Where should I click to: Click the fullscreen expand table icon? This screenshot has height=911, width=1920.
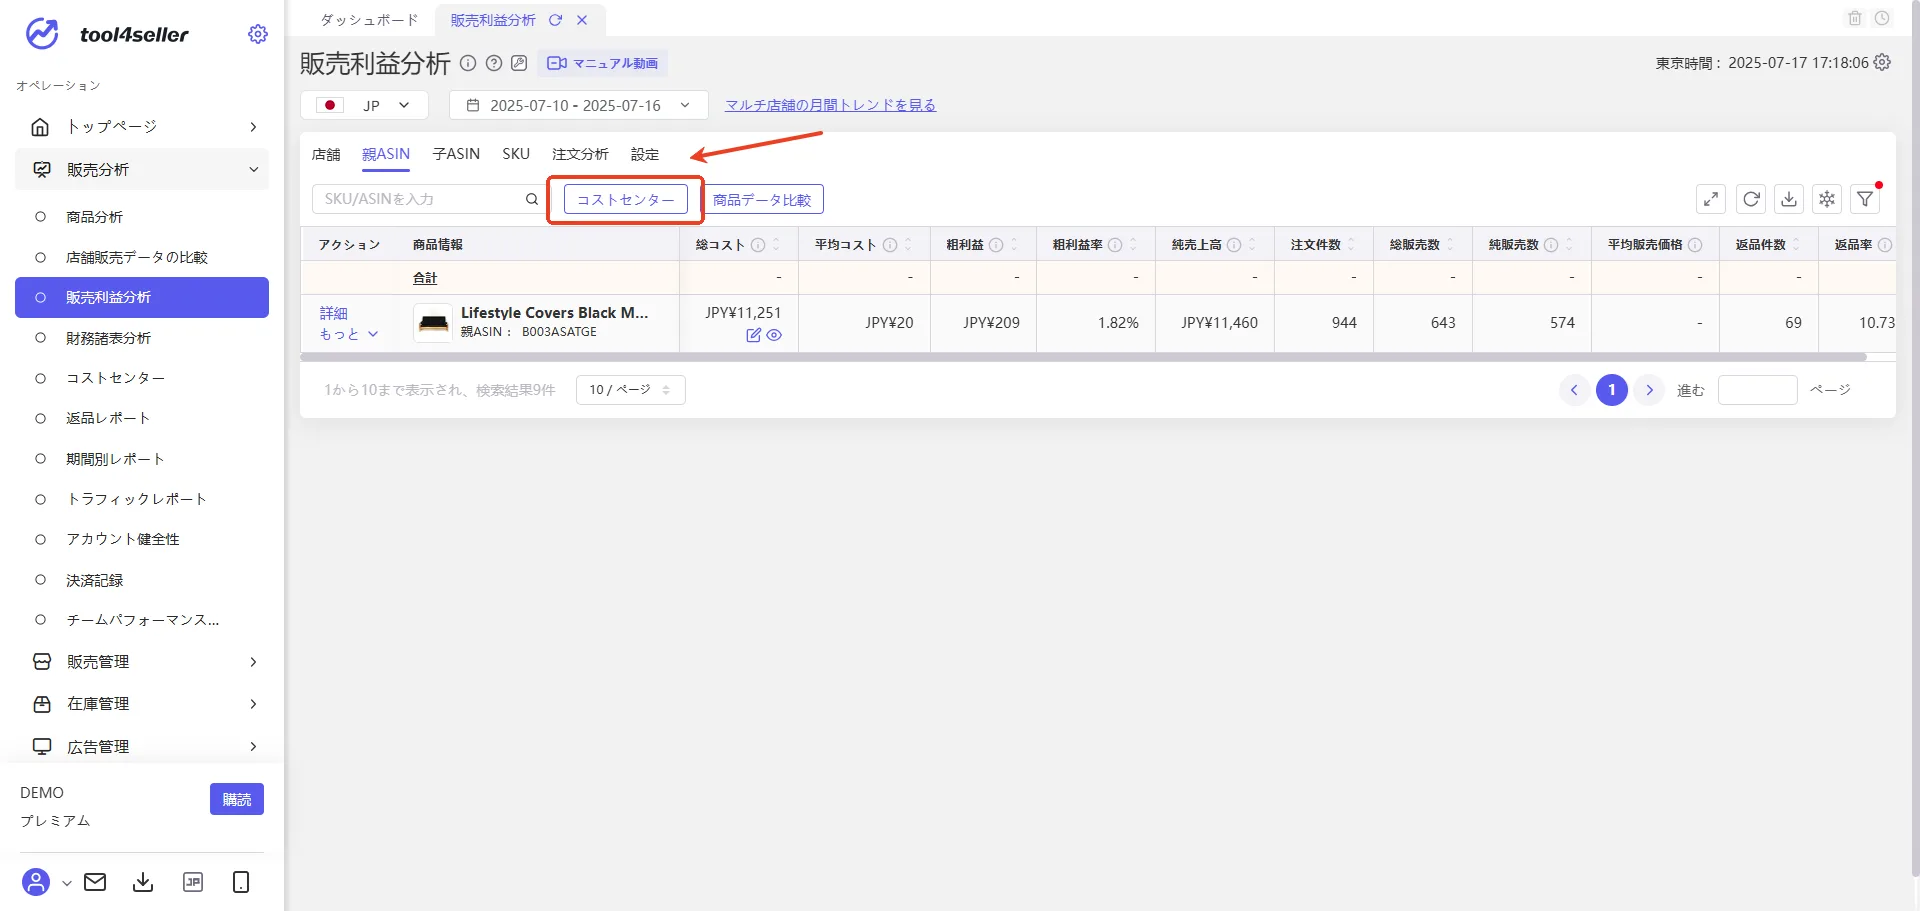click(1711, 199)
